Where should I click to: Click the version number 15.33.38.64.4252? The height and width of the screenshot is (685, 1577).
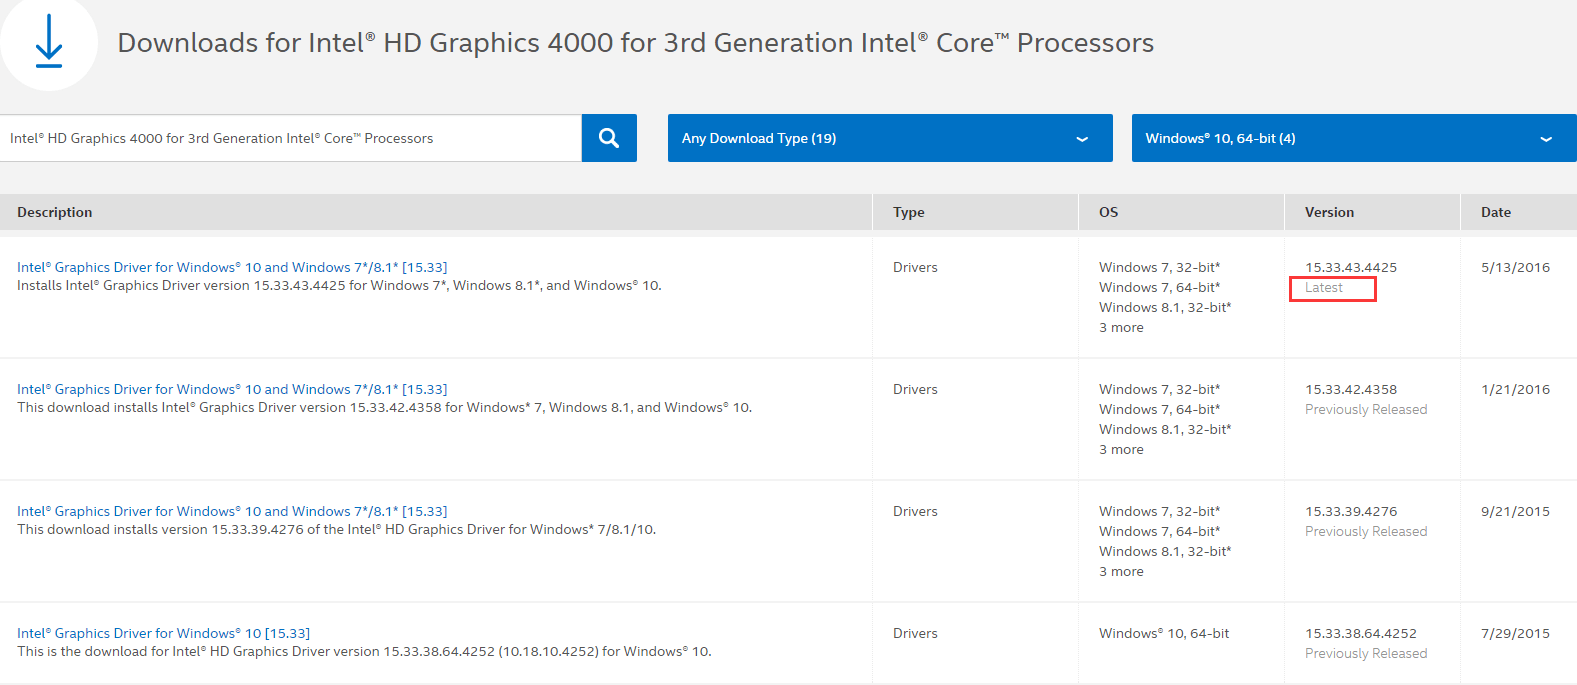point(1360,633)
